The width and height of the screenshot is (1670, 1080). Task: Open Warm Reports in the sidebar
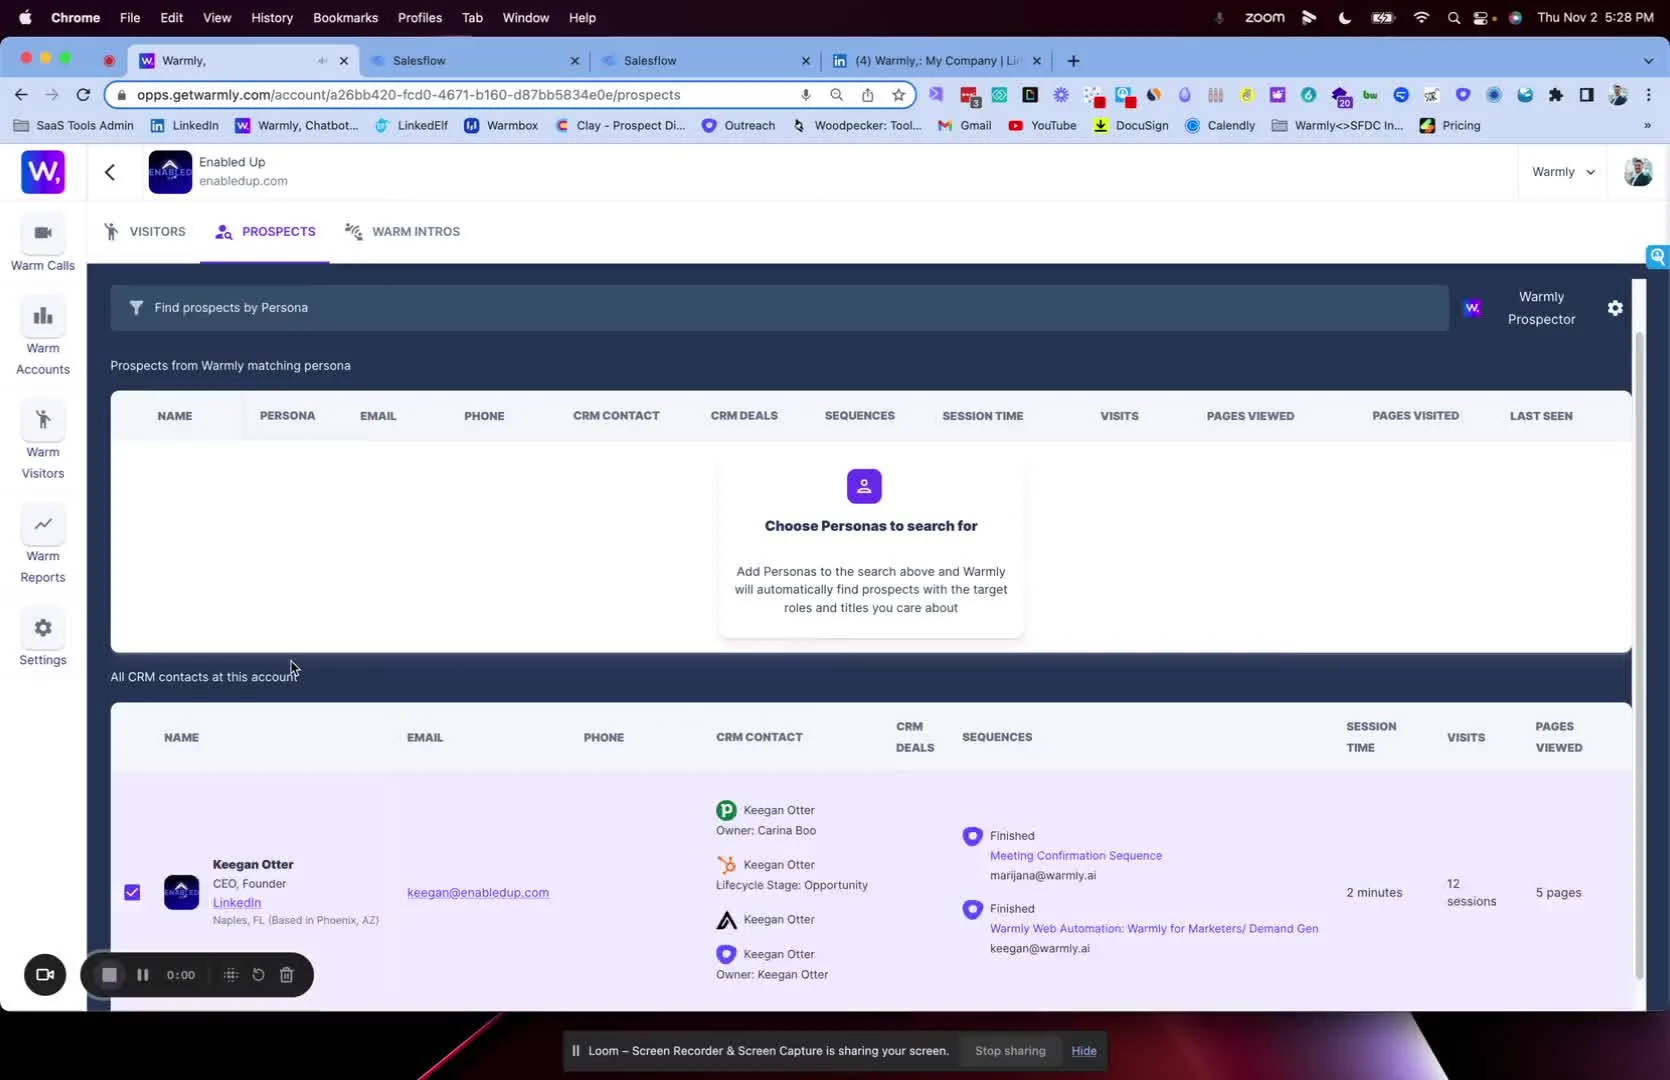click(43, 546)
